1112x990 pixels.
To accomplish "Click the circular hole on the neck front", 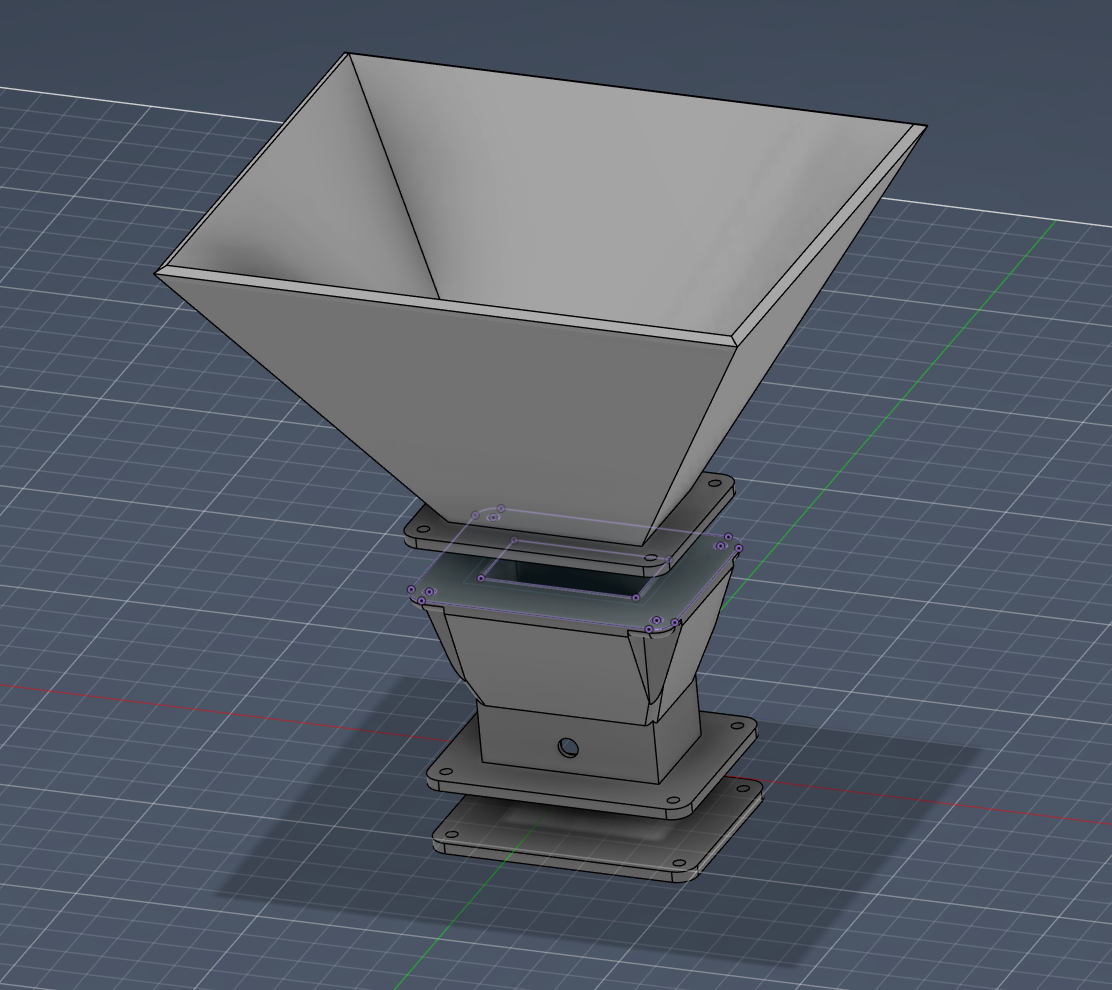I will point(568,745).
